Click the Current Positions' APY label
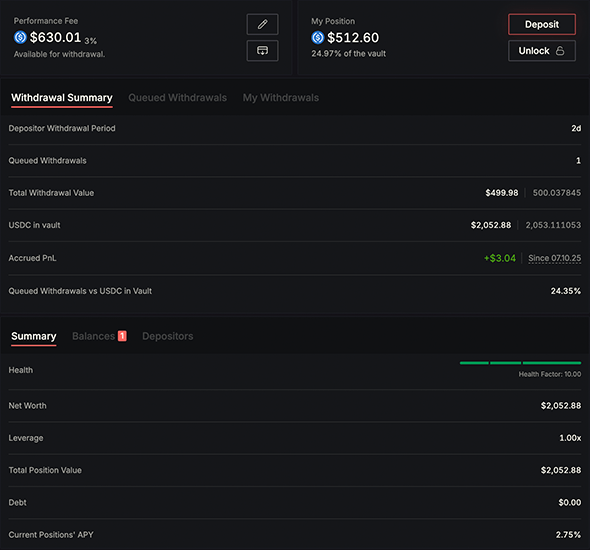590x550 pixels. [x=51, y=535]
